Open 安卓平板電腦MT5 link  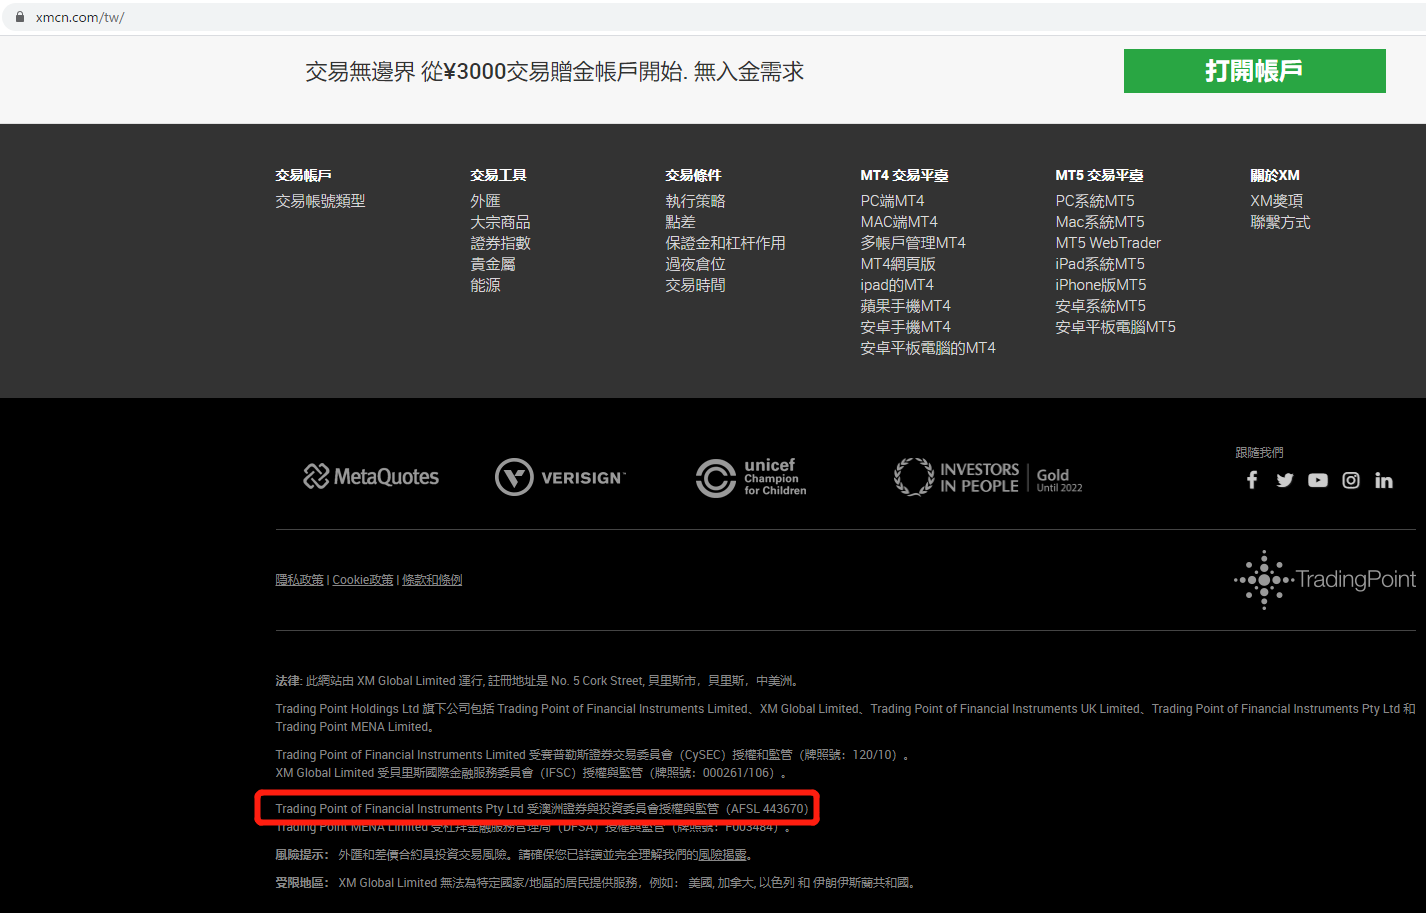click(1115, 327)
